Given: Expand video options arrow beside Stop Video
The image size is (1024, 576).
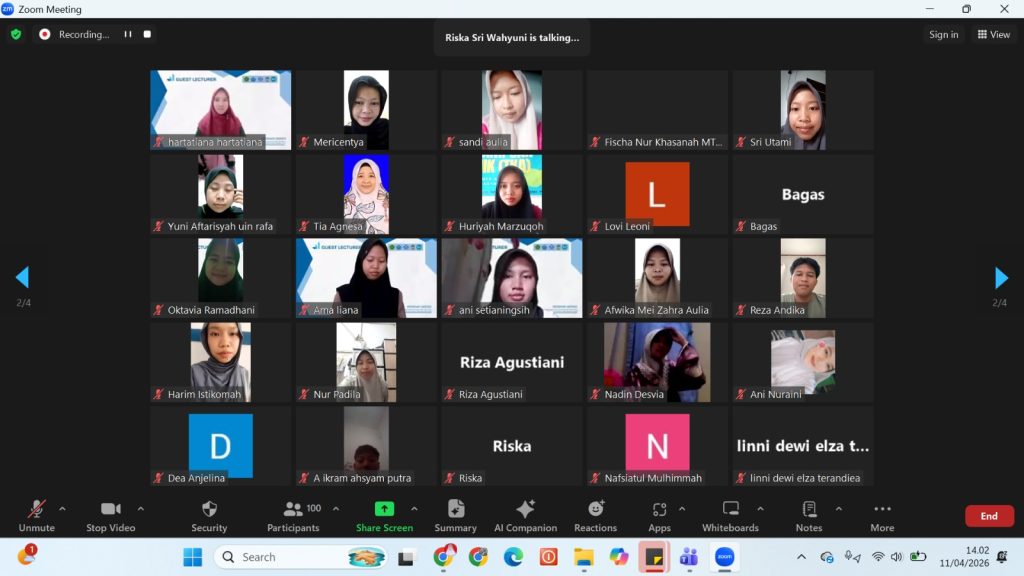Looking at the screenshot, I should (x=140, y=508).
